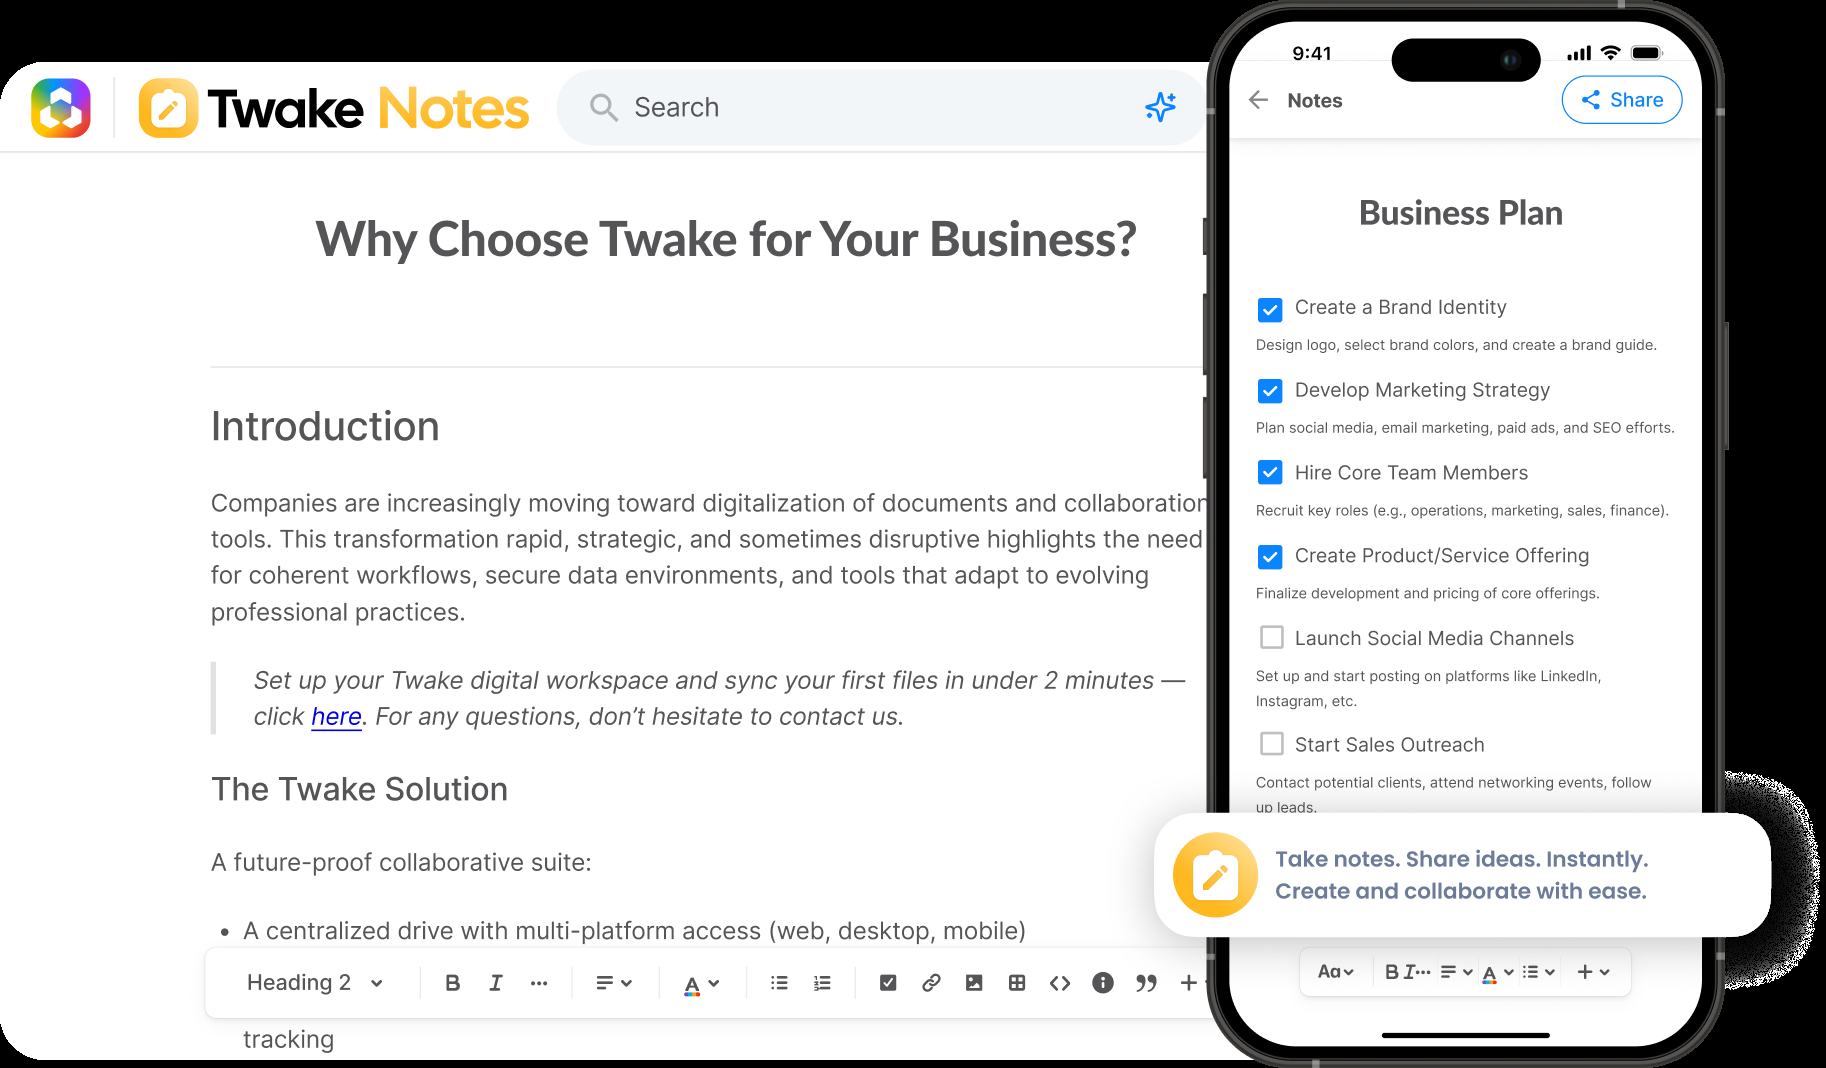Viewport: 1826px width, 1068px height.
Task: Click the Share button on the phone
Action: [x=1622, y=100]
